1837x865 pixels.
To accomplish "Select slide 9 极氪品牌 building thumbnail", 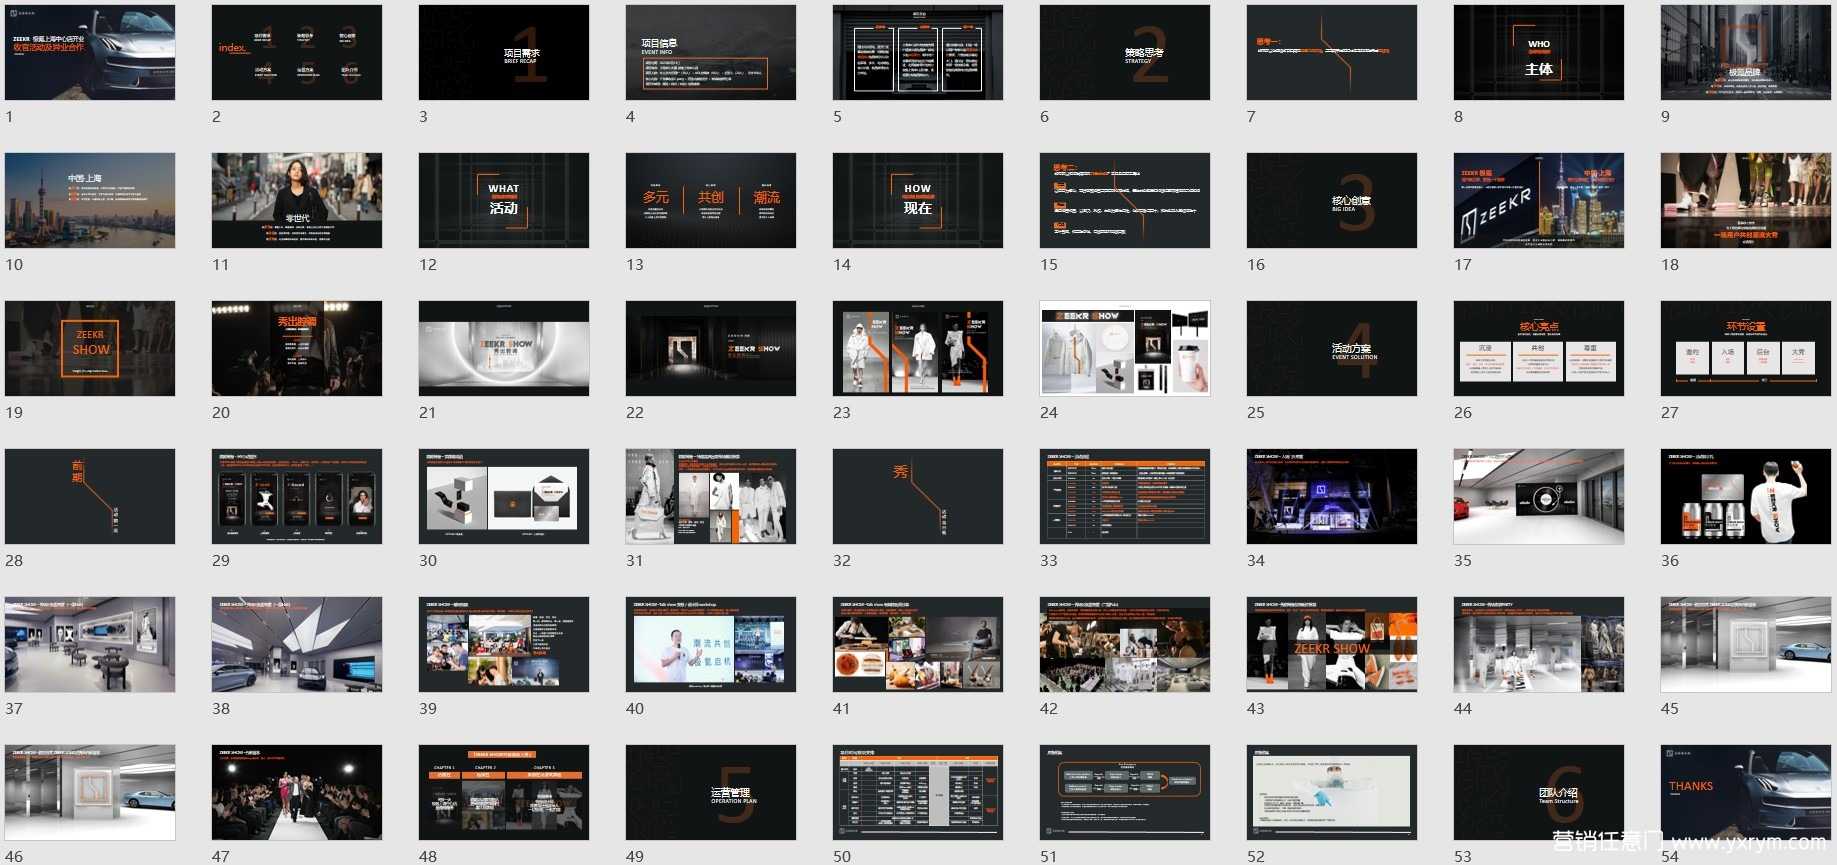I will pyautogui.click(x=1746, y=52).
